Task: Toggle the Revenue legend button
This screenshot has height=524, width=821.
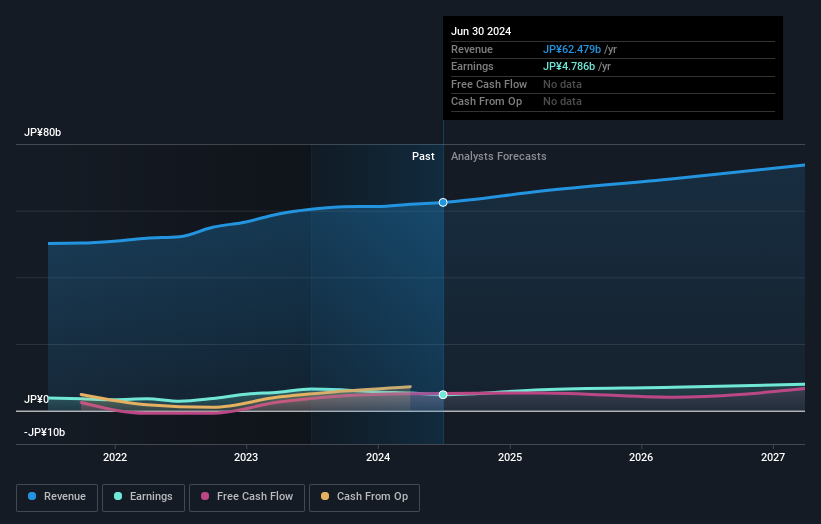Action: pos(57,497)
